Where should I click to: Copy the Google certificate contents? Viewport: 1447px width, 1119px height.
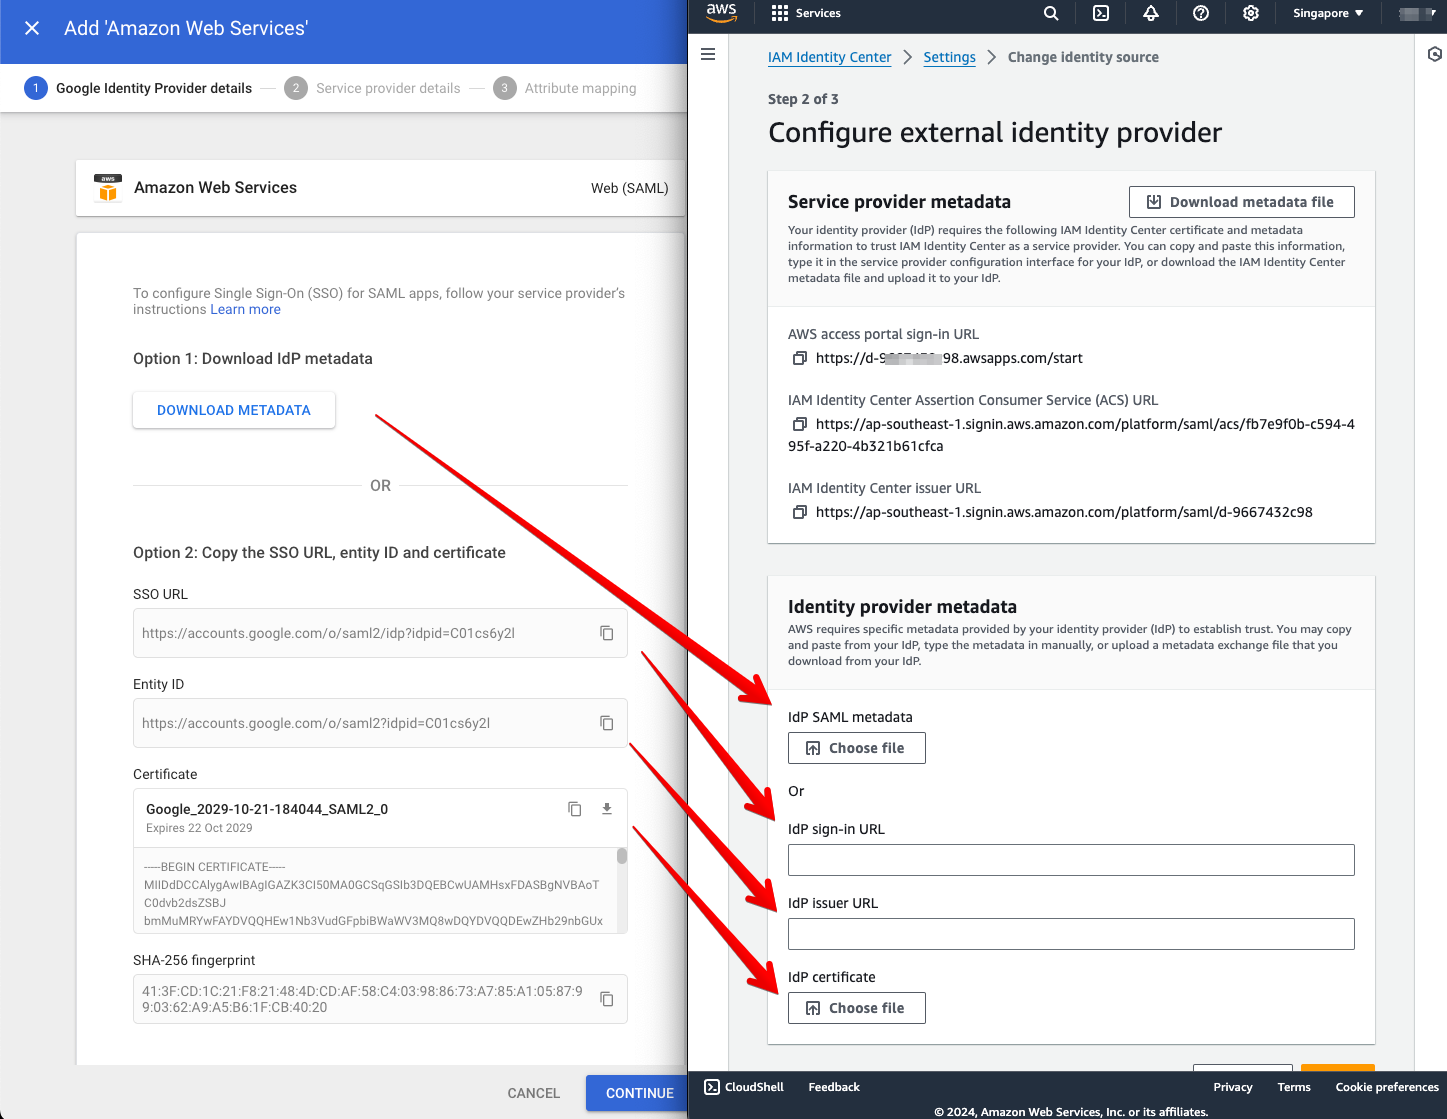(575, 809)
